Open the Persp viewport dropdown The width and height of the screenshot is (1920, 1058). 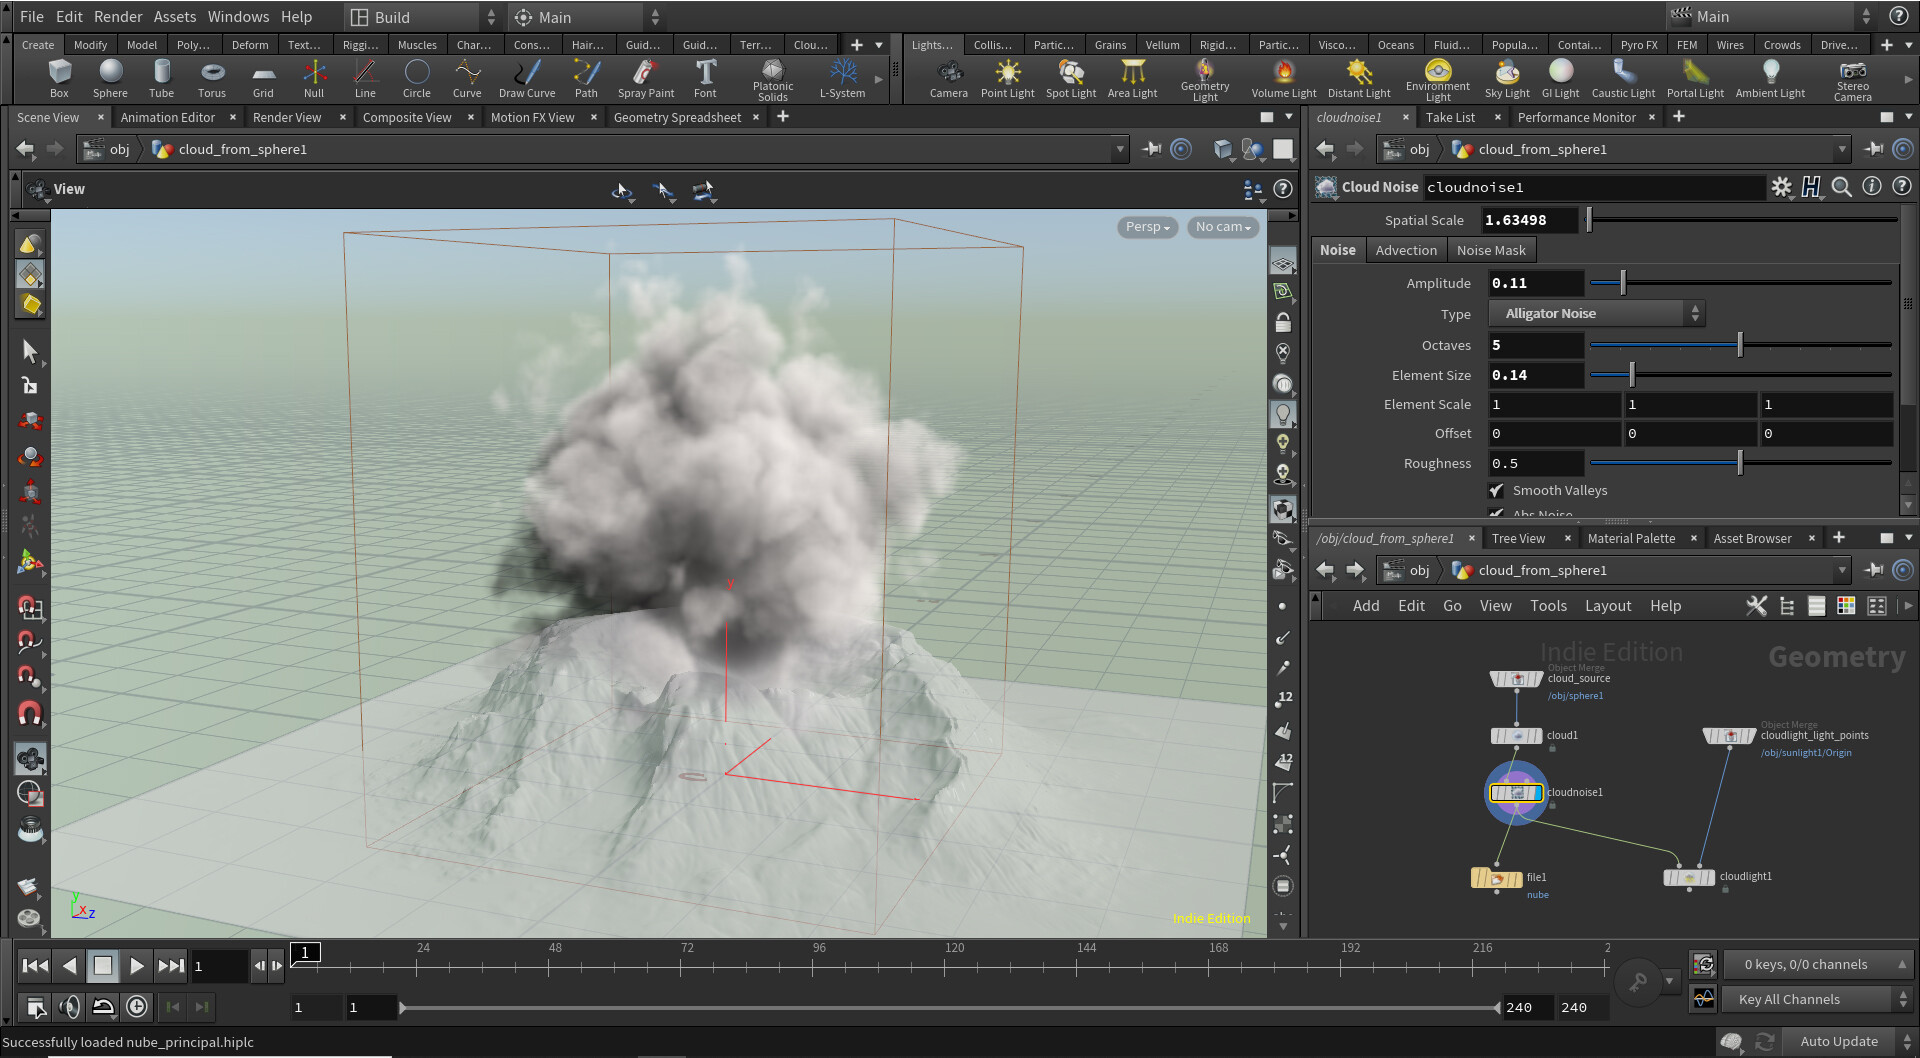[1146, 227]
